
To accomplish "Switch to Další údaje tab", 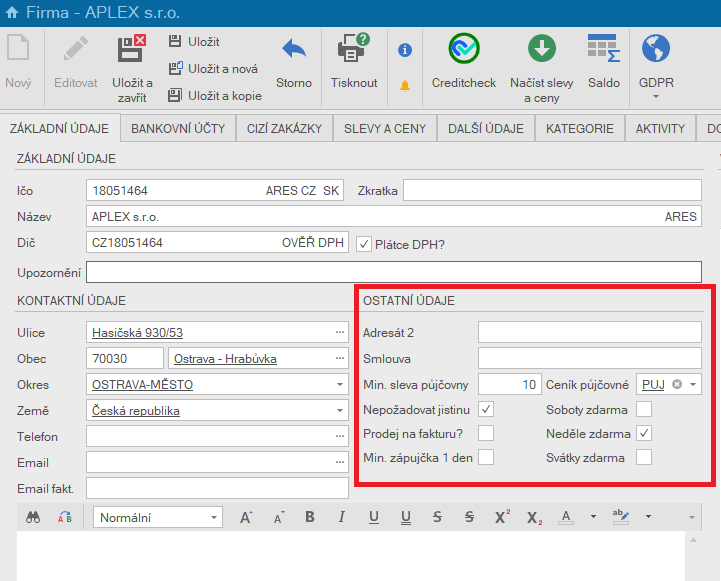I will coord(486,128).
